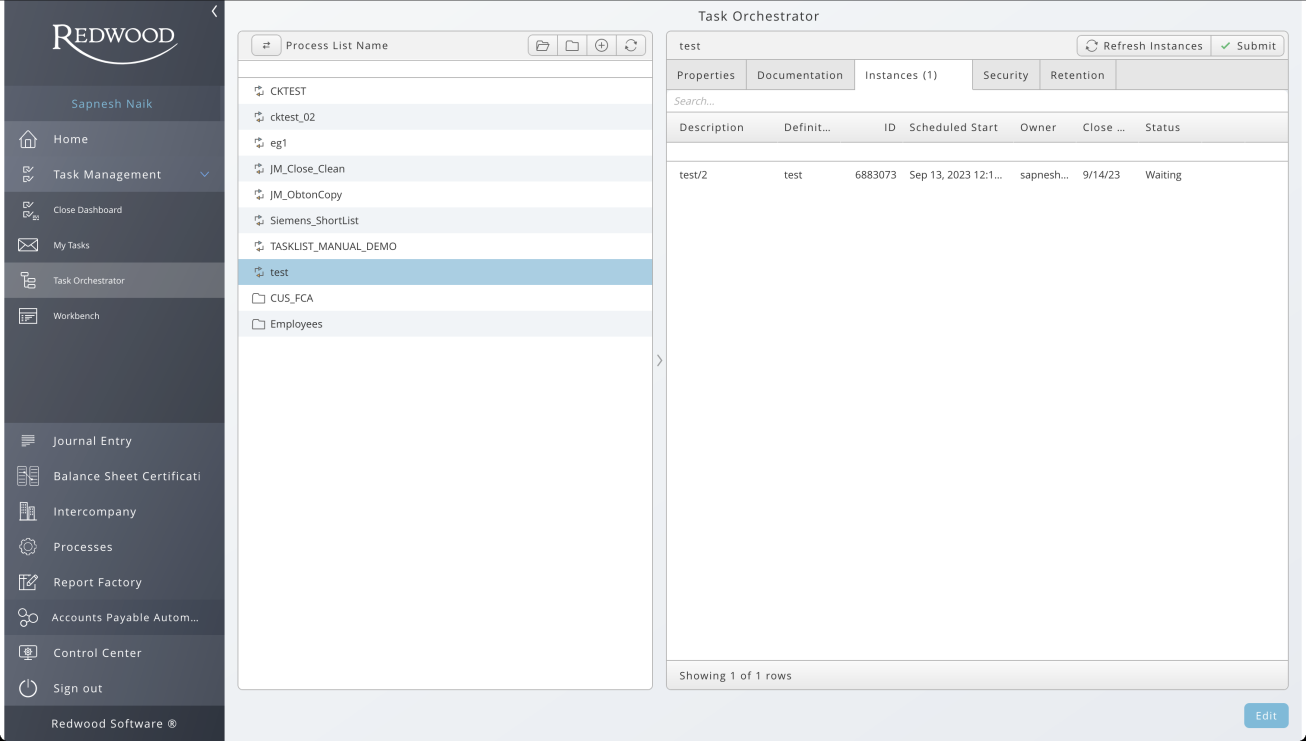The height and width of the screenshot is (741, 1306).
Task: Open the CUS_FCA folder
Action: point(445,298)
